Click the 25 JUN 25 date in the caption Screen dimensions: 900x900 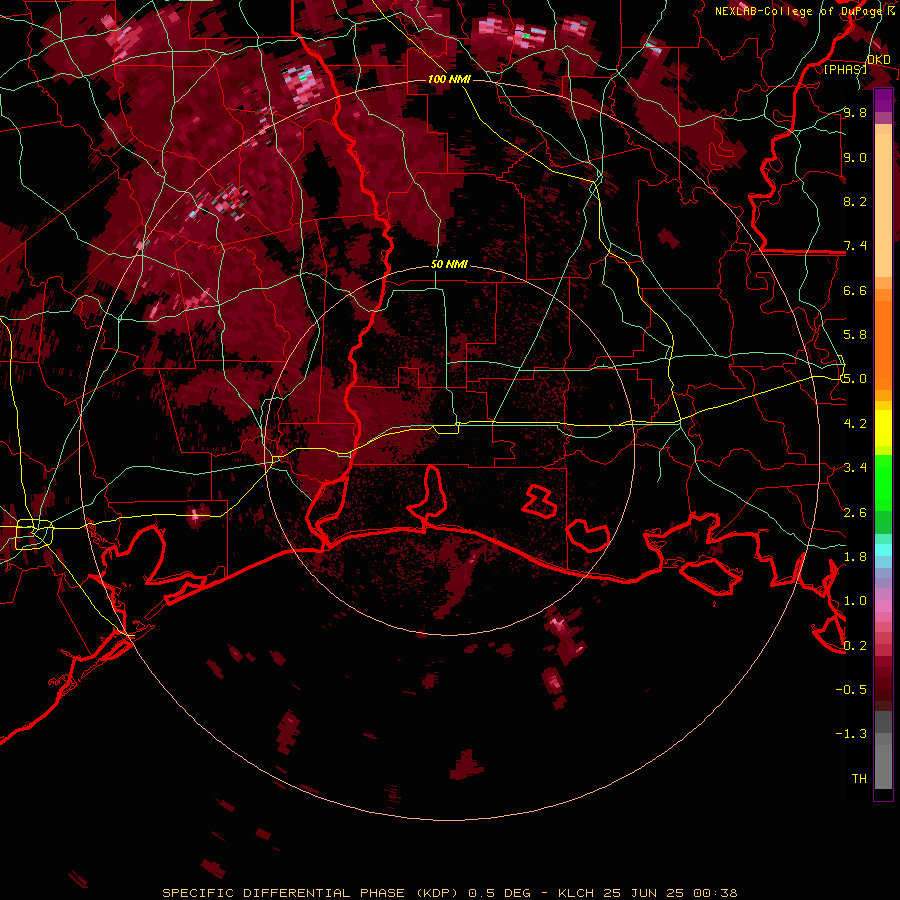643,893
